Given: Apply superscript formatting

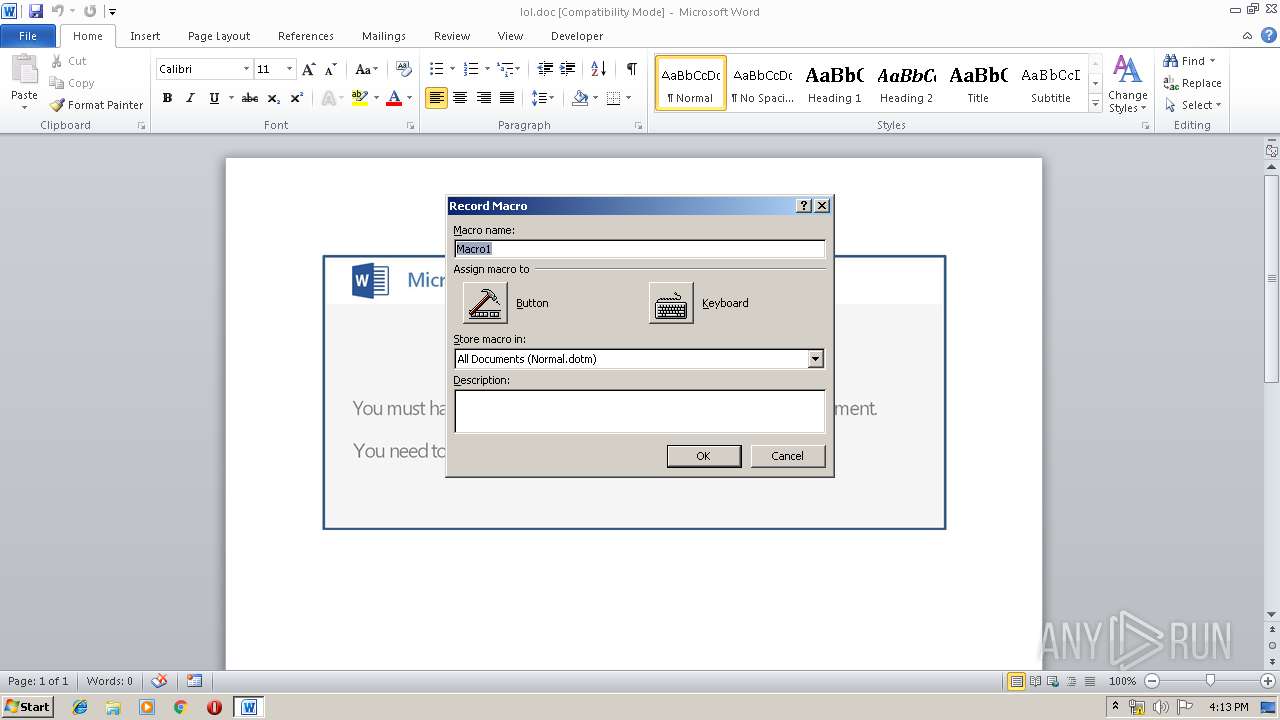Looking at the screenshot, I should click(x=297, y=98).
